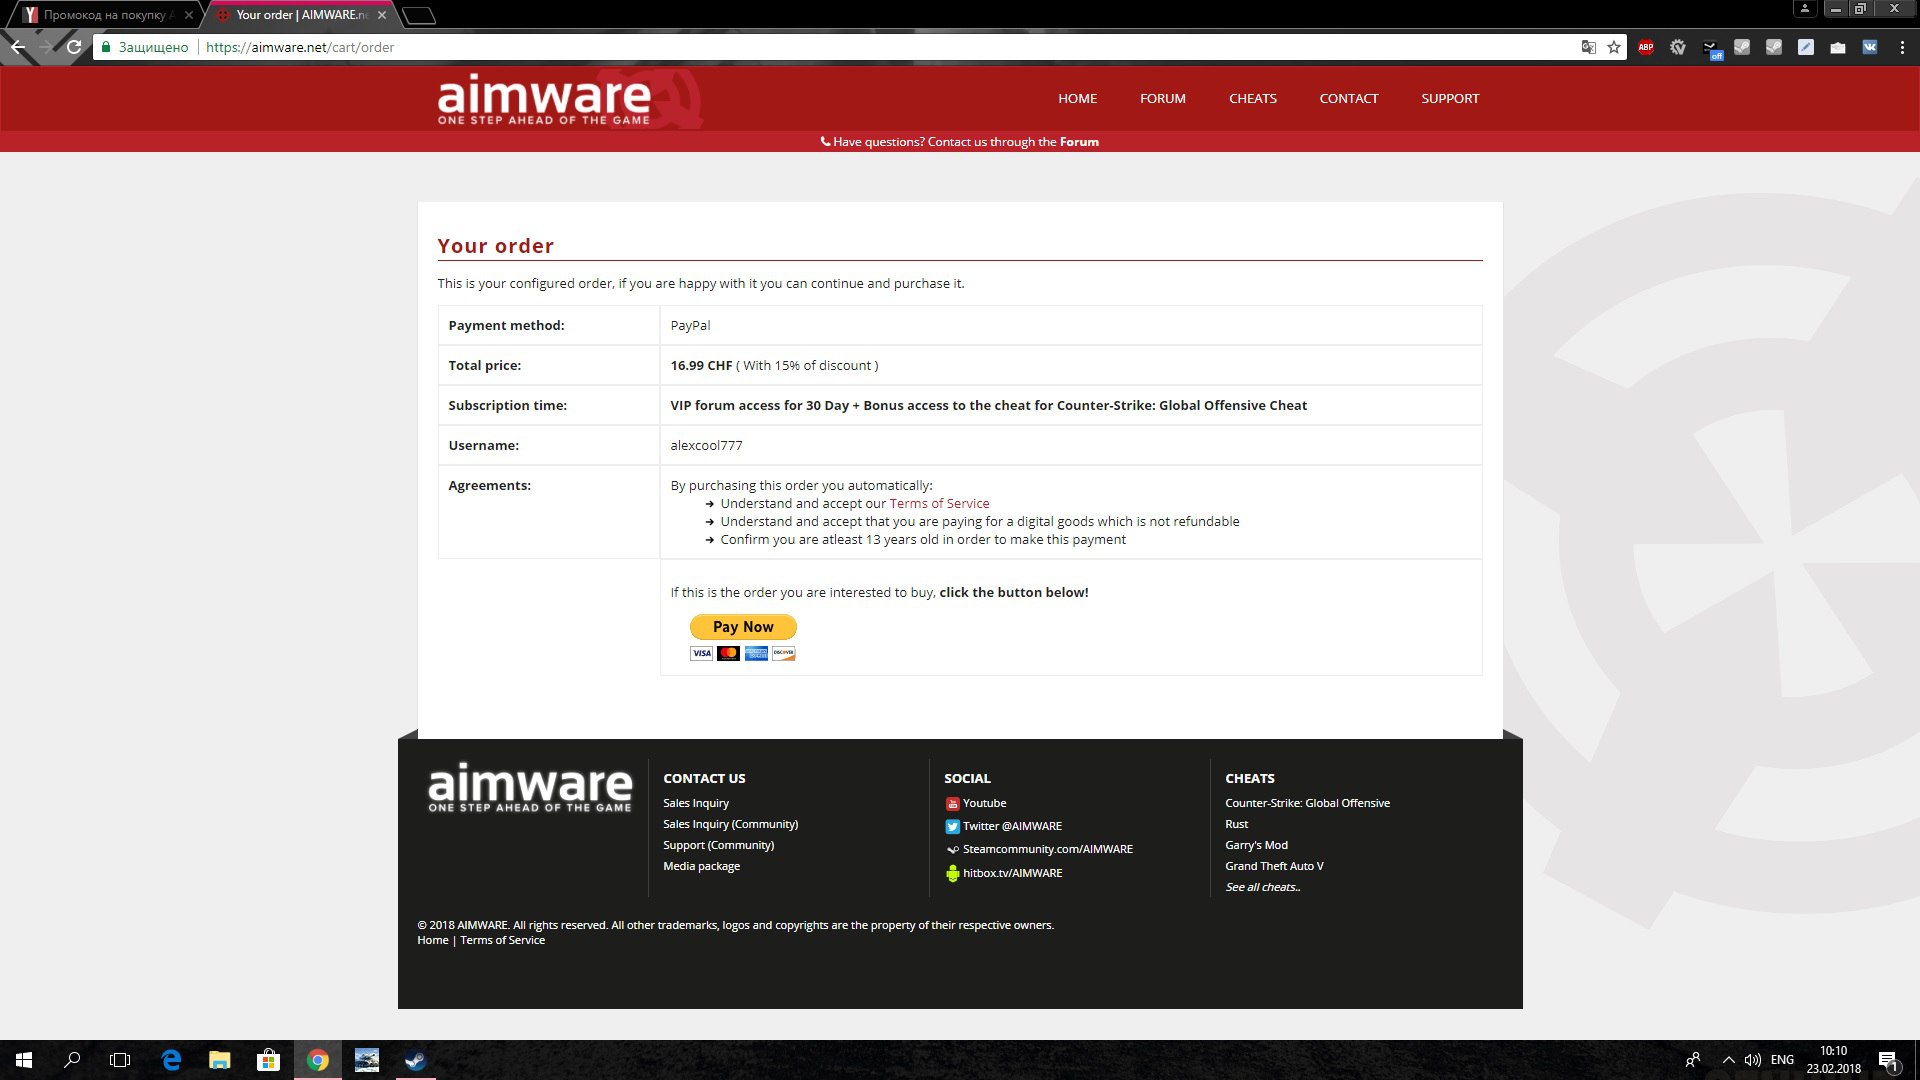Open the Youtube social link
This screenshot has height=1080, width=1920.
coord(984,803)
